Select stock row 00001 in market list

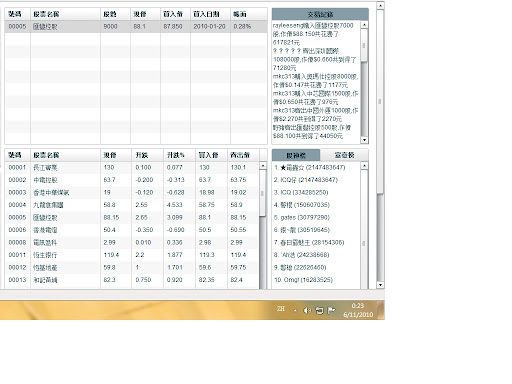[x=132, y=167]
